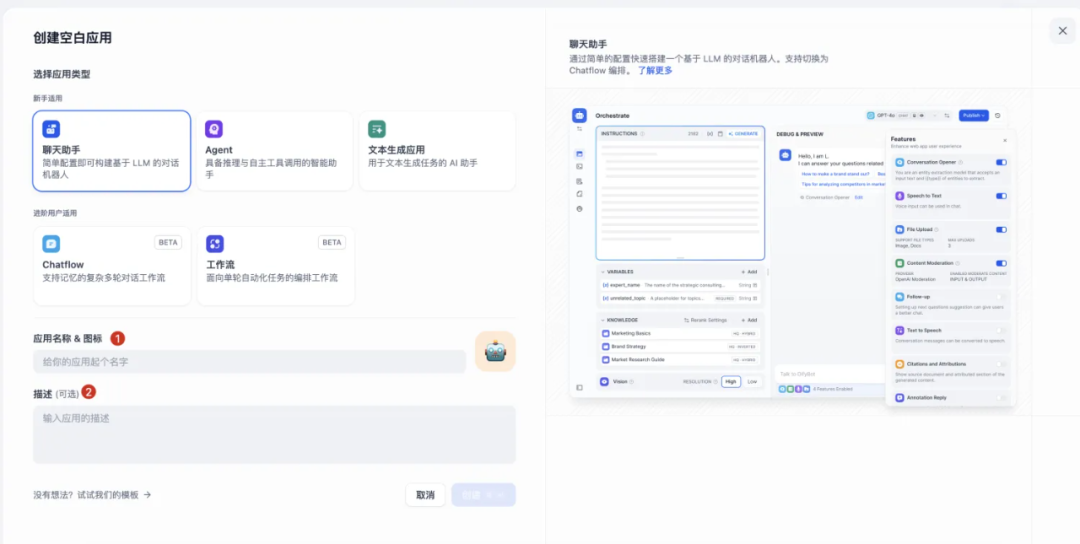Viewport: 1080px width, 544px height.
Task: Toggle the Speech to Text switch
Action: pyautogui.click(x=1001, y=196)
